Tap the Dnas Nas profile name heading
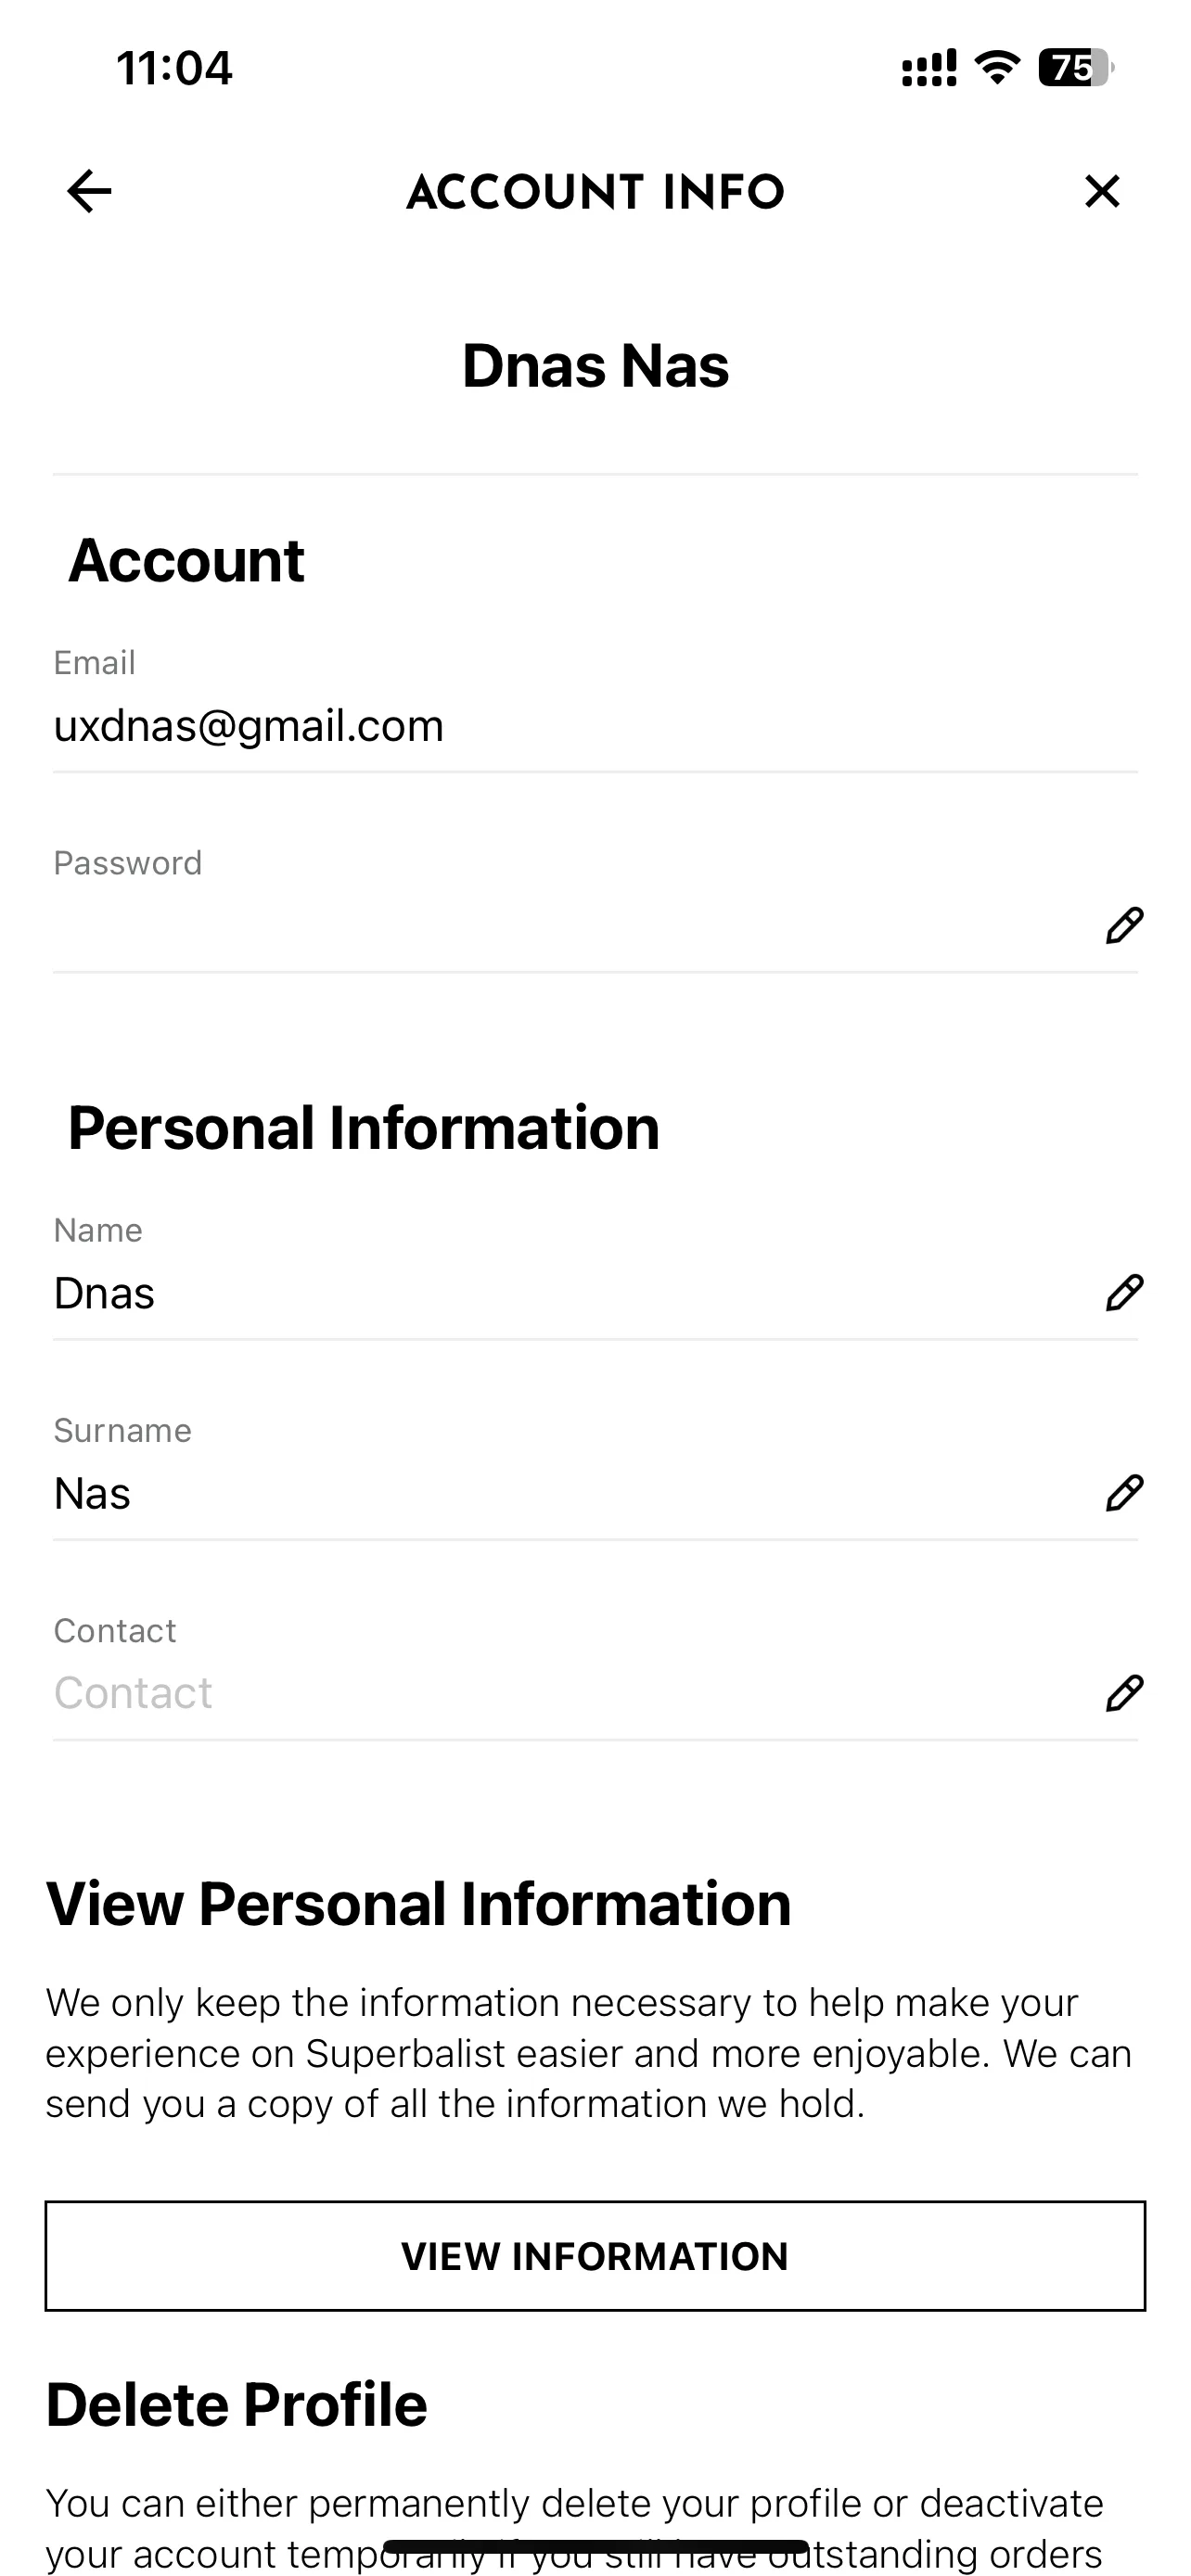Image resolution: width=1191 pixels, height=2576 pixels. point(595,365)
